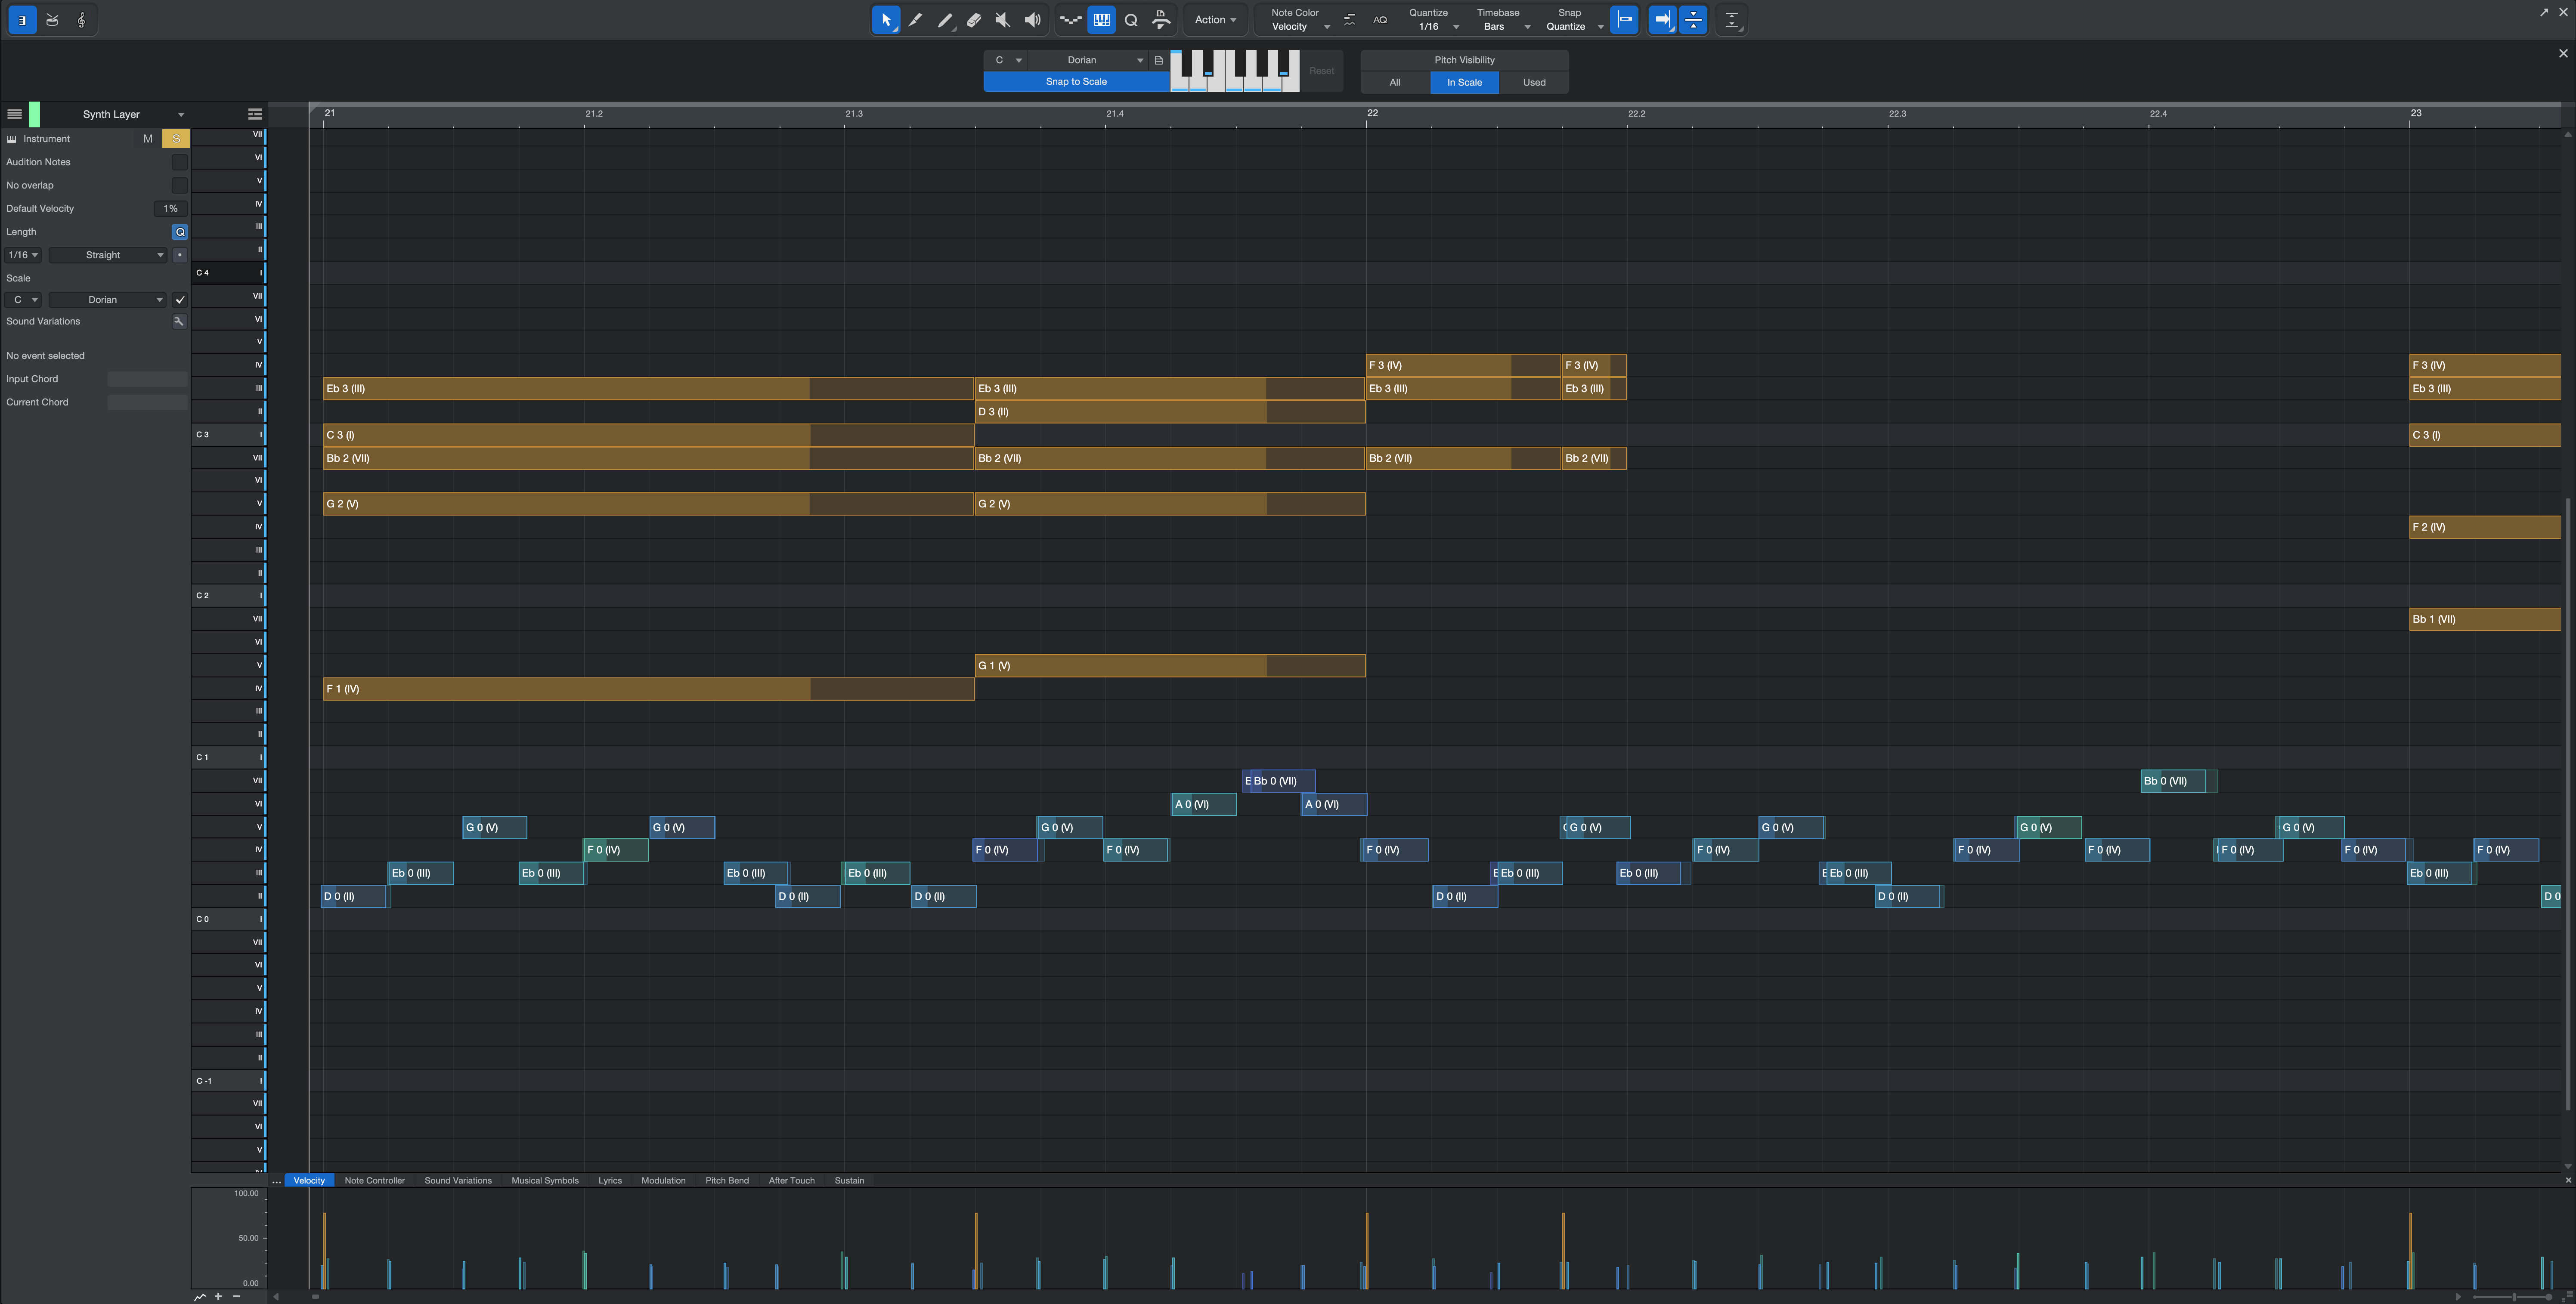Click the green Synth Layer color swatch
This screenshot has width=2576, height=1304.
[34, 114]
